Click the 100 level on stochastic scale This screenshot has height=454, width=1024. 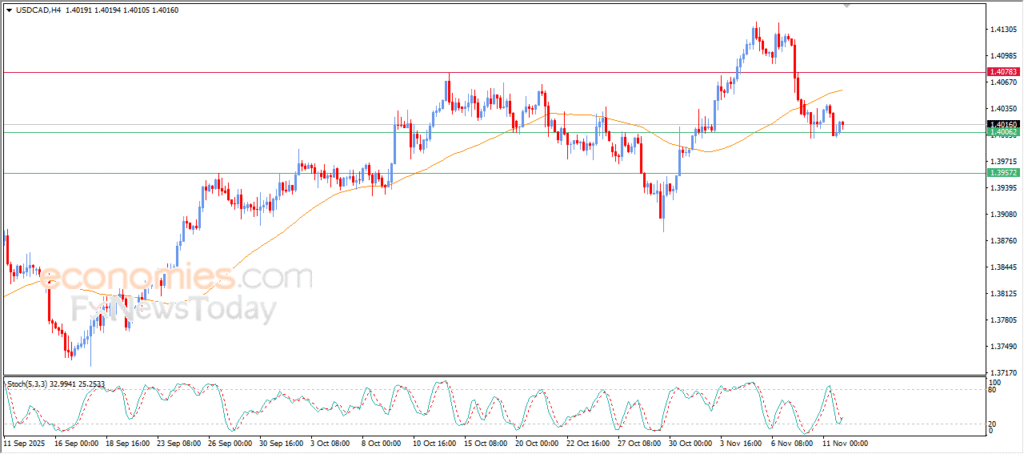tap(995, 382)
